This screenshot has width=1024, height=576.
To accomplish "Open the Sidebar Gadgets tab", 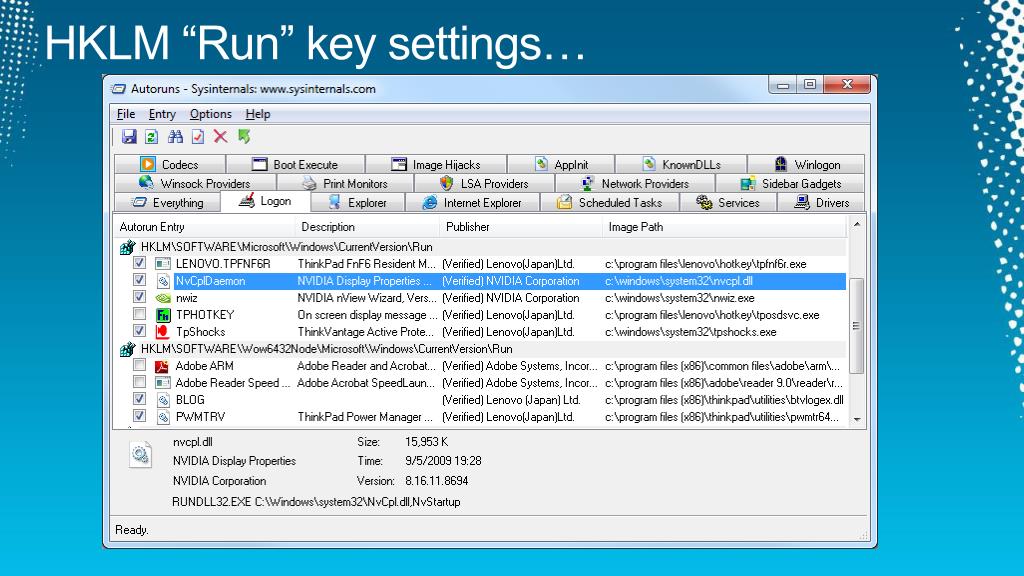I will click(x=790, y=184).
